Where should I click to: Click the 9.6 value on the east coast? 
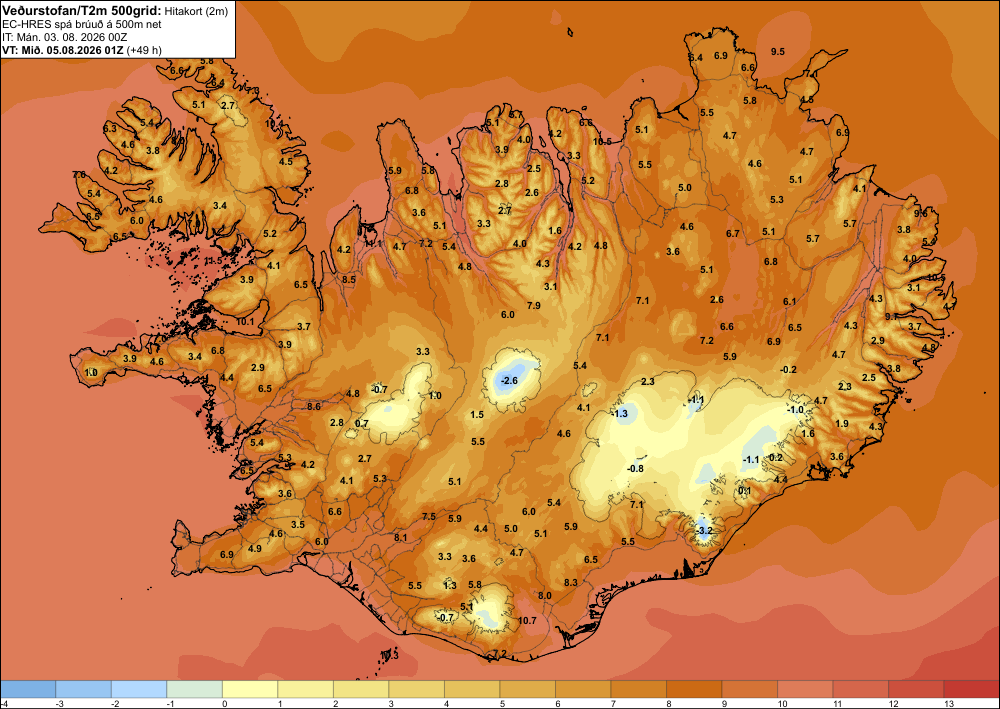click(921, 214)
